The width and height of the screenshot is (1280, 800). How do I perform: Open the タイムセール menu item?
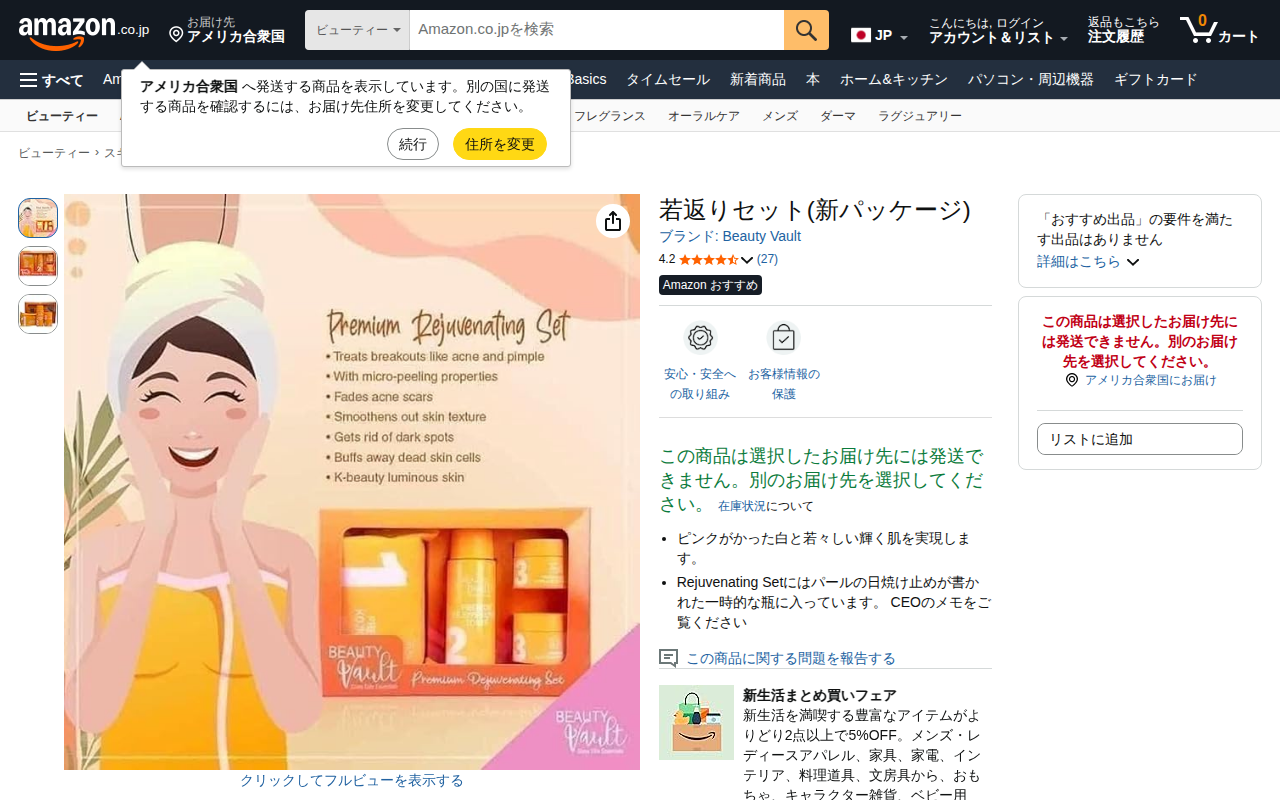[668, 80]
